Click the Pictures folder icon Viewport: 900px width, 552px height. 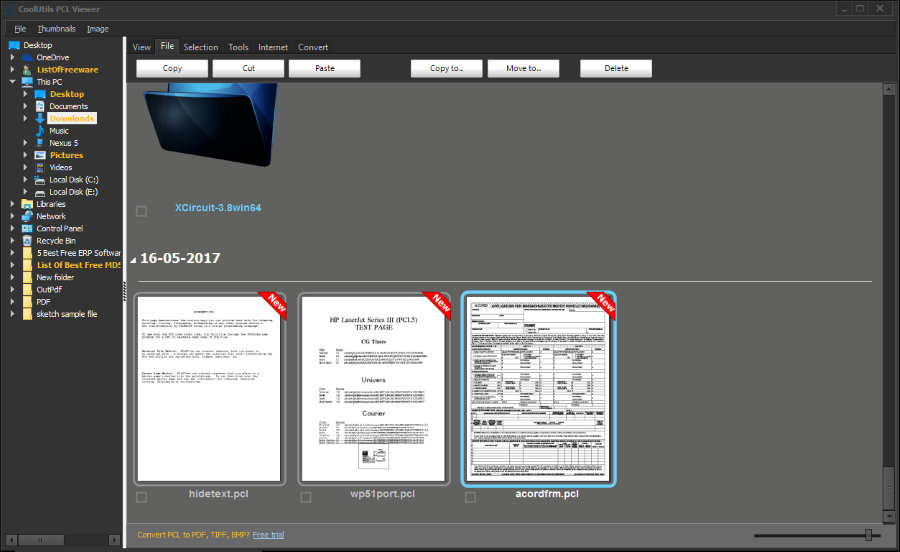point(40,155)
